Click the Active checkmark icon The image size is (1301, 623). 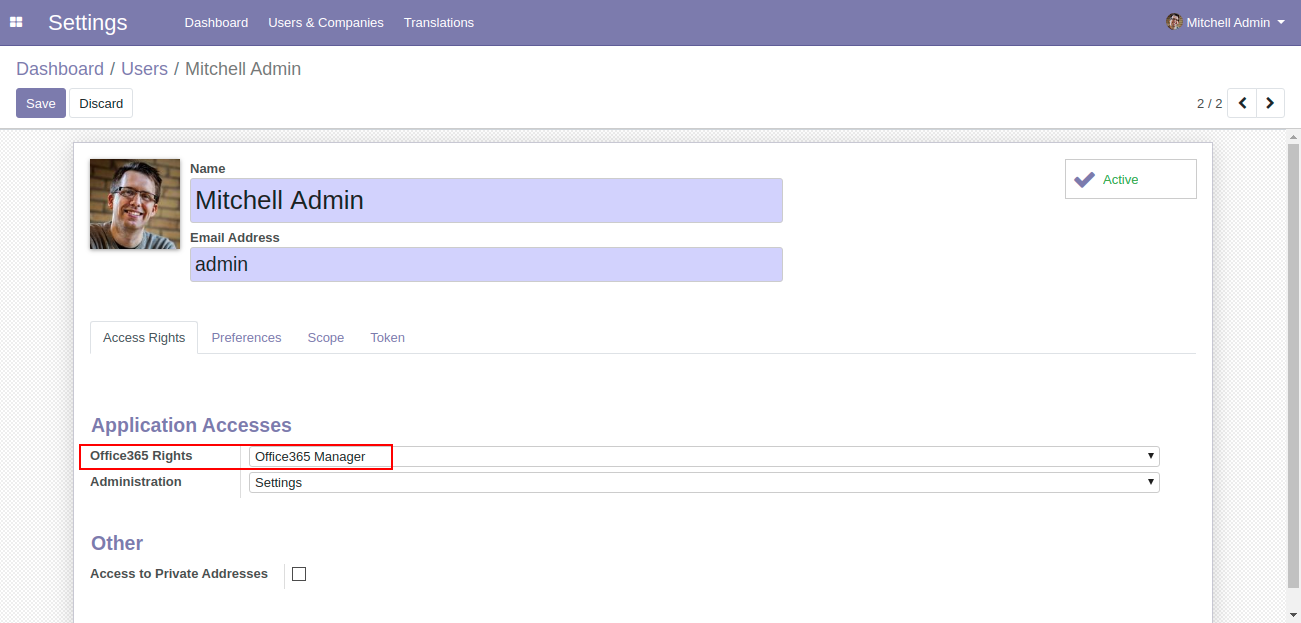(1084, 179)
